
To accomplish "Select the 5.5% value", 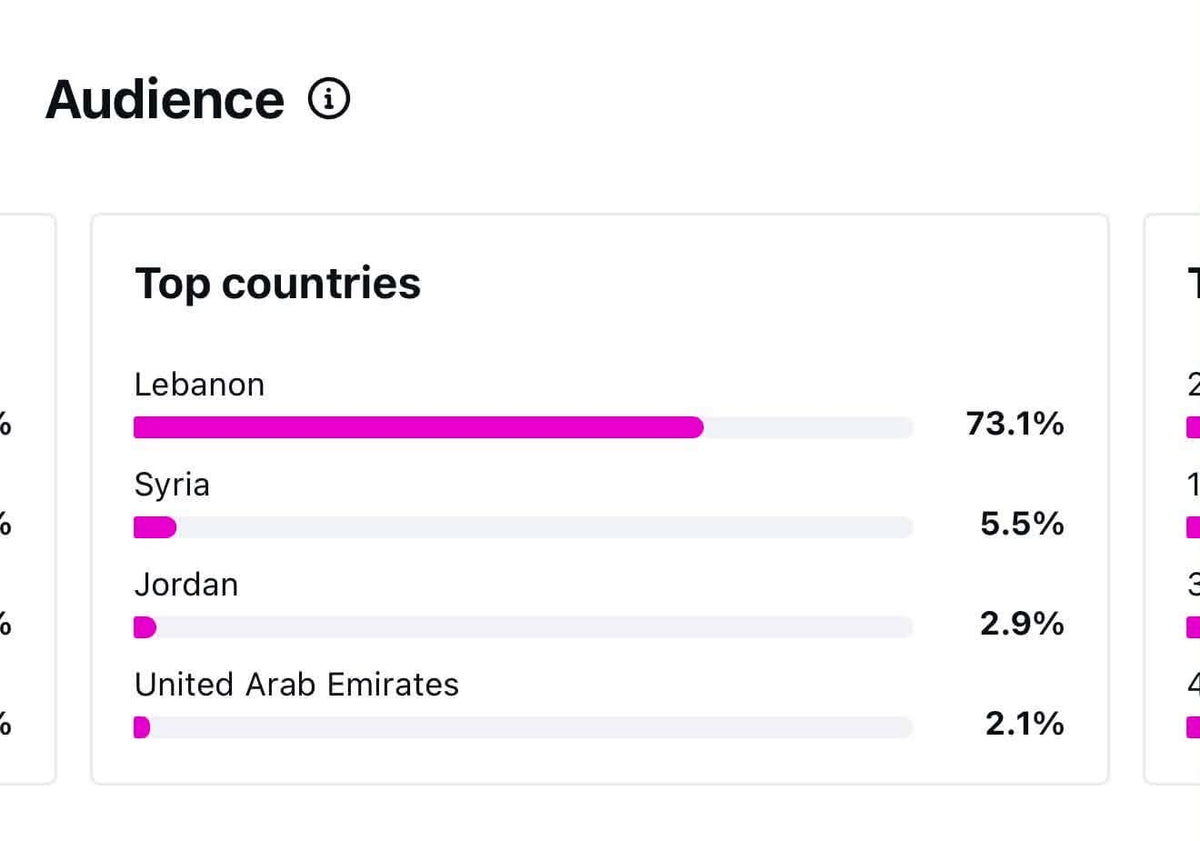I will click(x=1022, y=525).
